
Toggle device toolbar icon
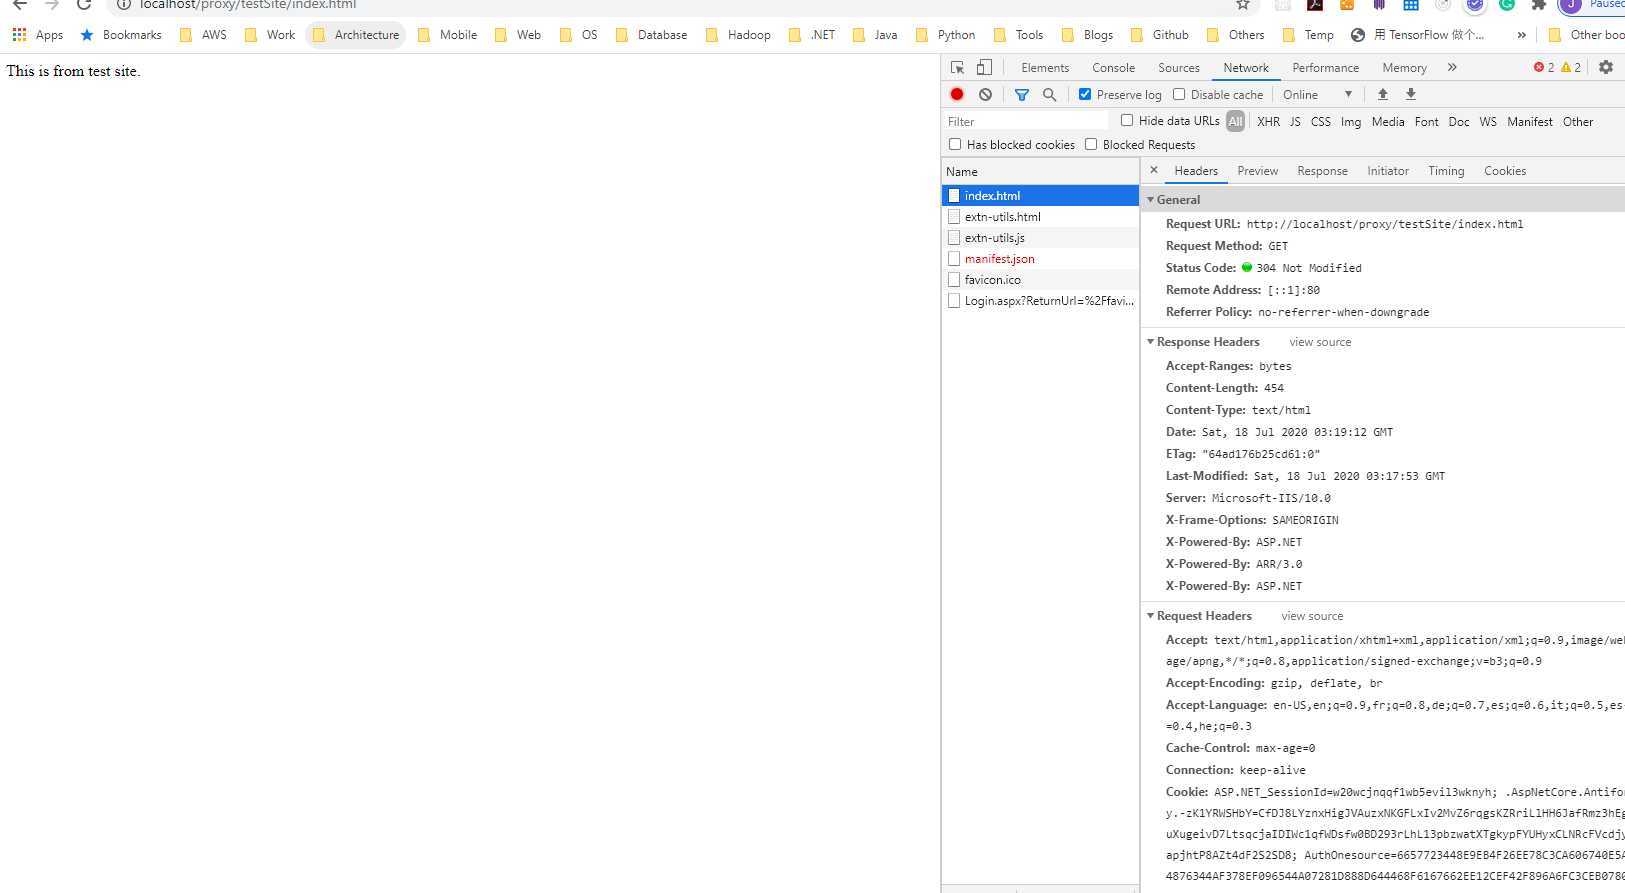[x=984, y=67]
